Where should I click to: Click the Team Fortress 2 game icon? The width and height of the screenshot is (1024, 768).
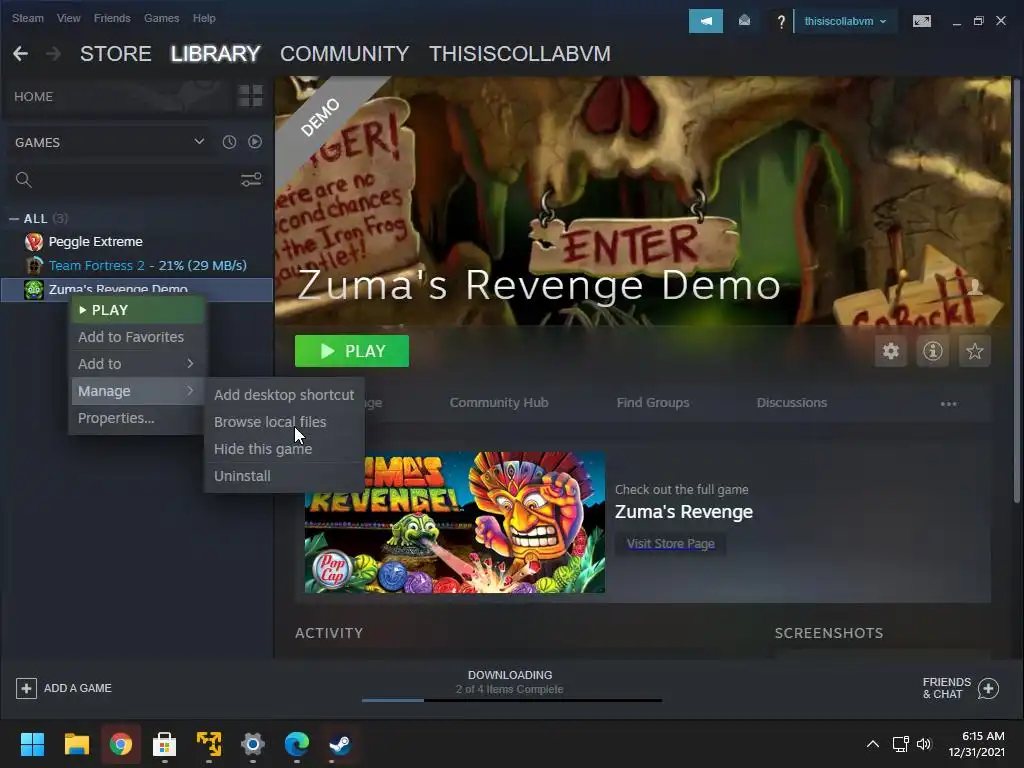[x=34, y=266]
